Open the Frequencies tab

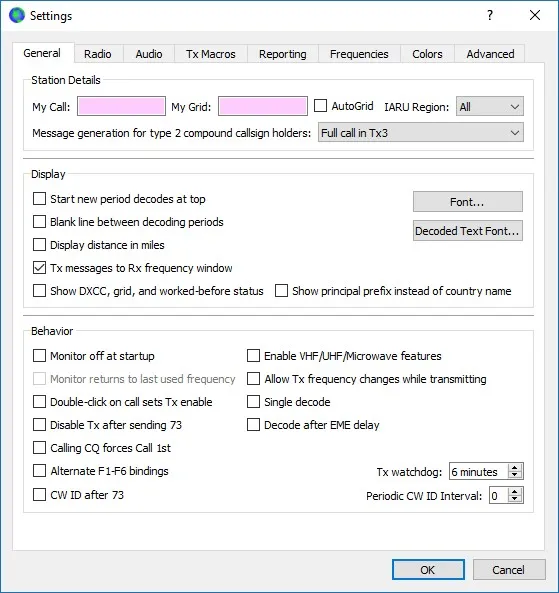(x=359, y=54)
